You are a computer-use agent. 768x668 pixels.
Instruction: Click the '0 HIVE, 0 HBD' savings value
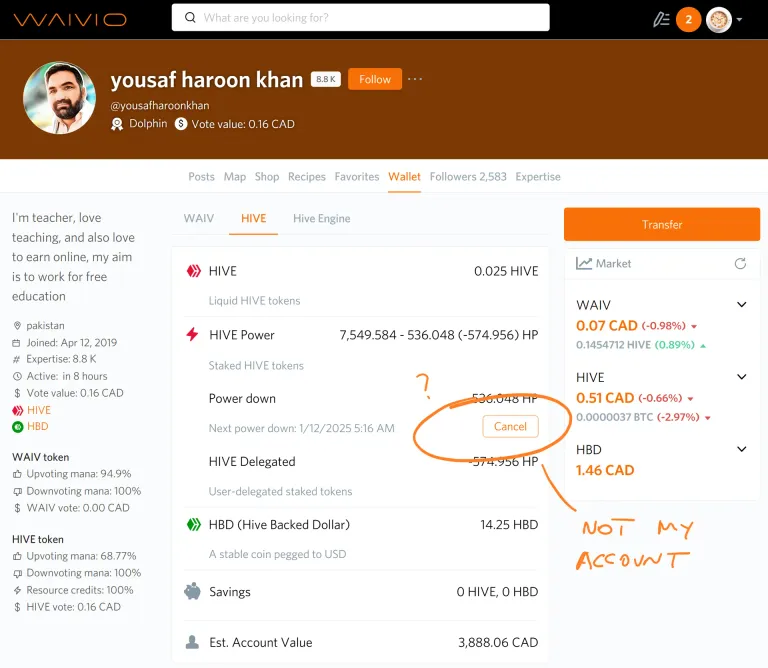coord(497,592)
